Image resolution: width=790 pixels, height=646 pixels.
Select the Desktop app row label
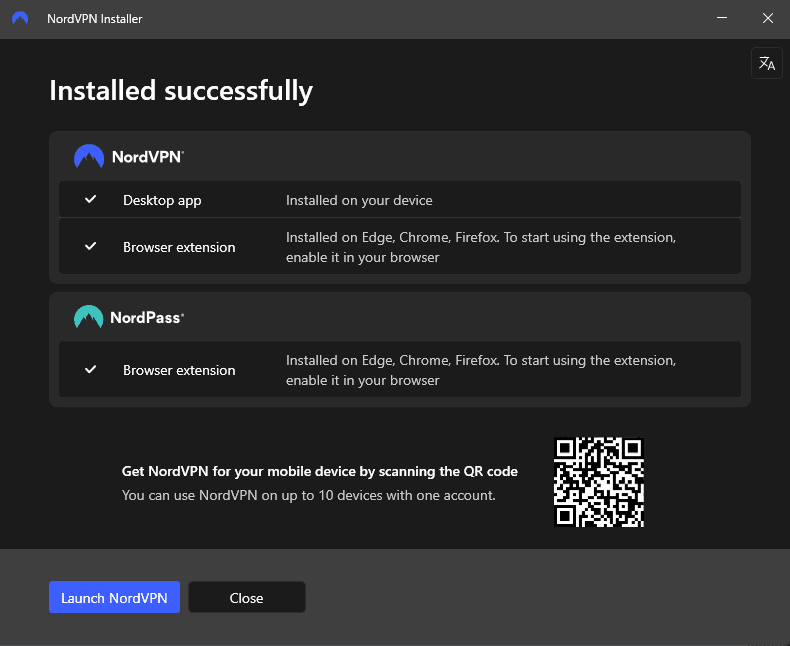click(x=162, y=200)
